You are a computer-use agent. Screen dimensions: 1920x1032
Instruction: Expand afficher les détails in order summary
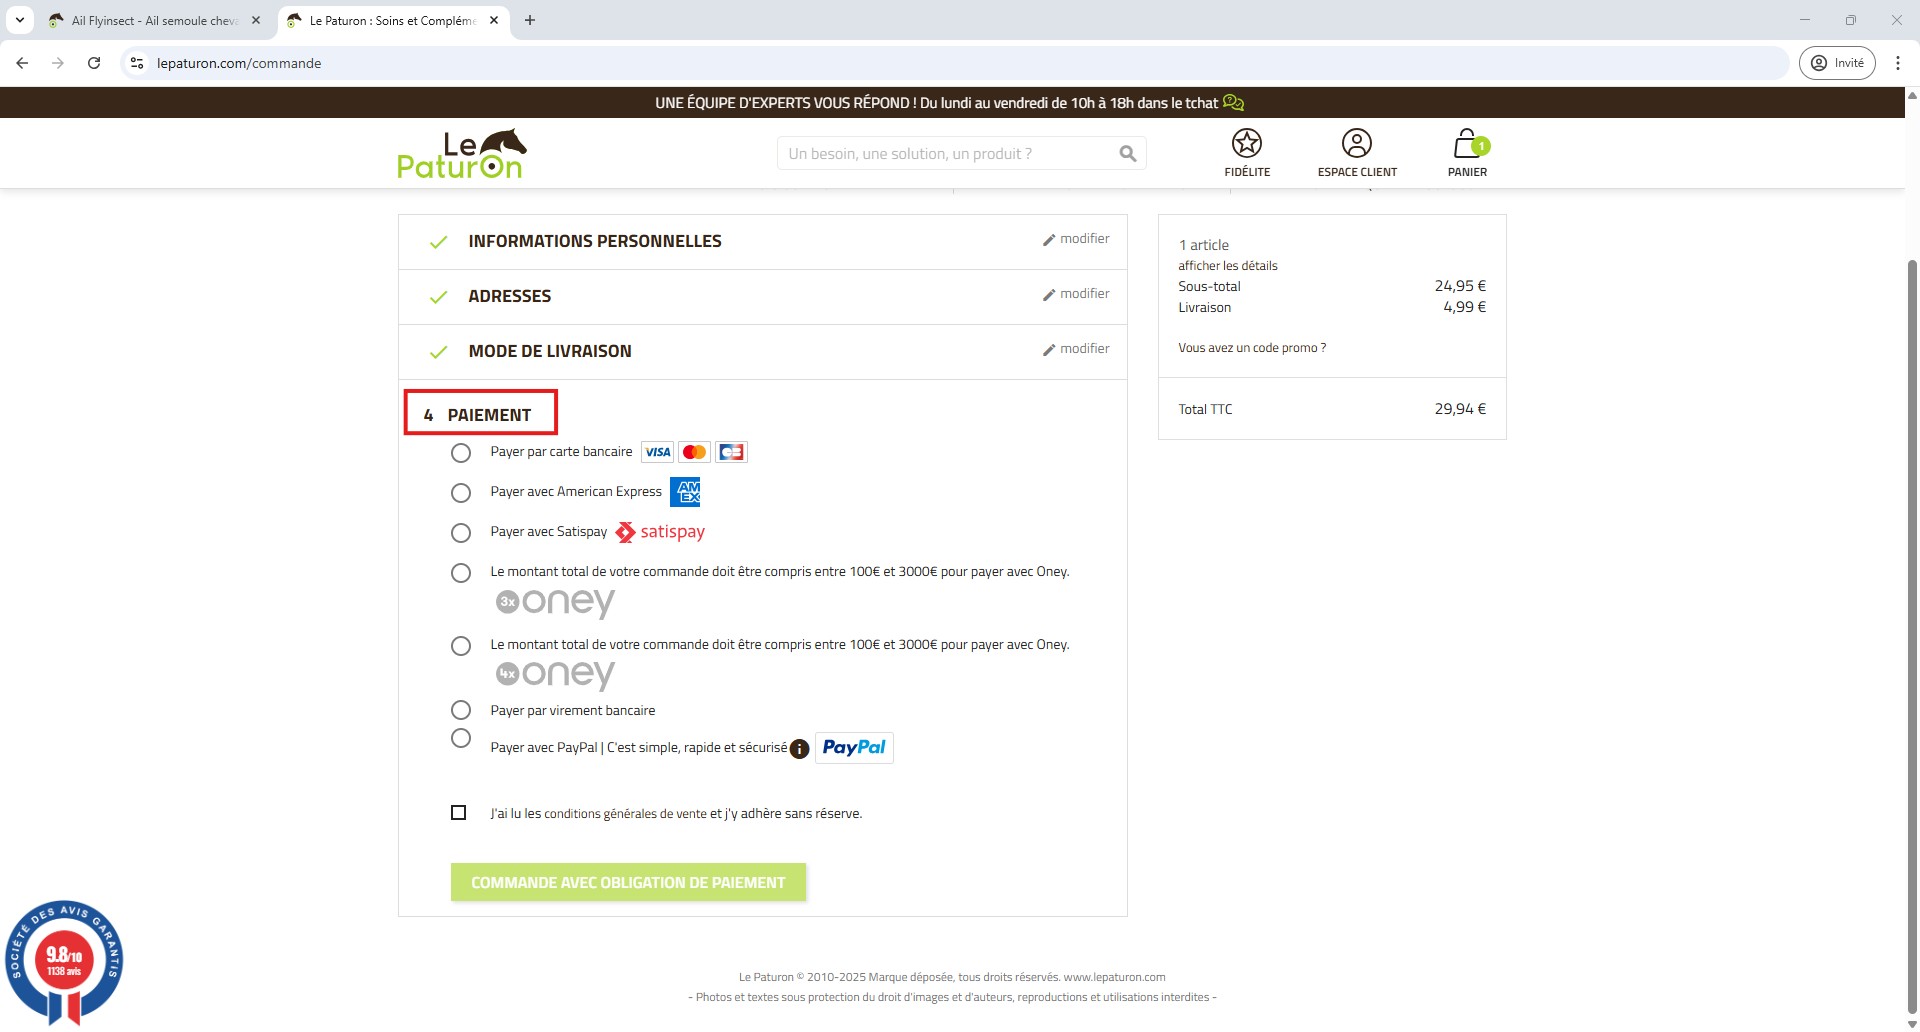(x=1227, y=266)
